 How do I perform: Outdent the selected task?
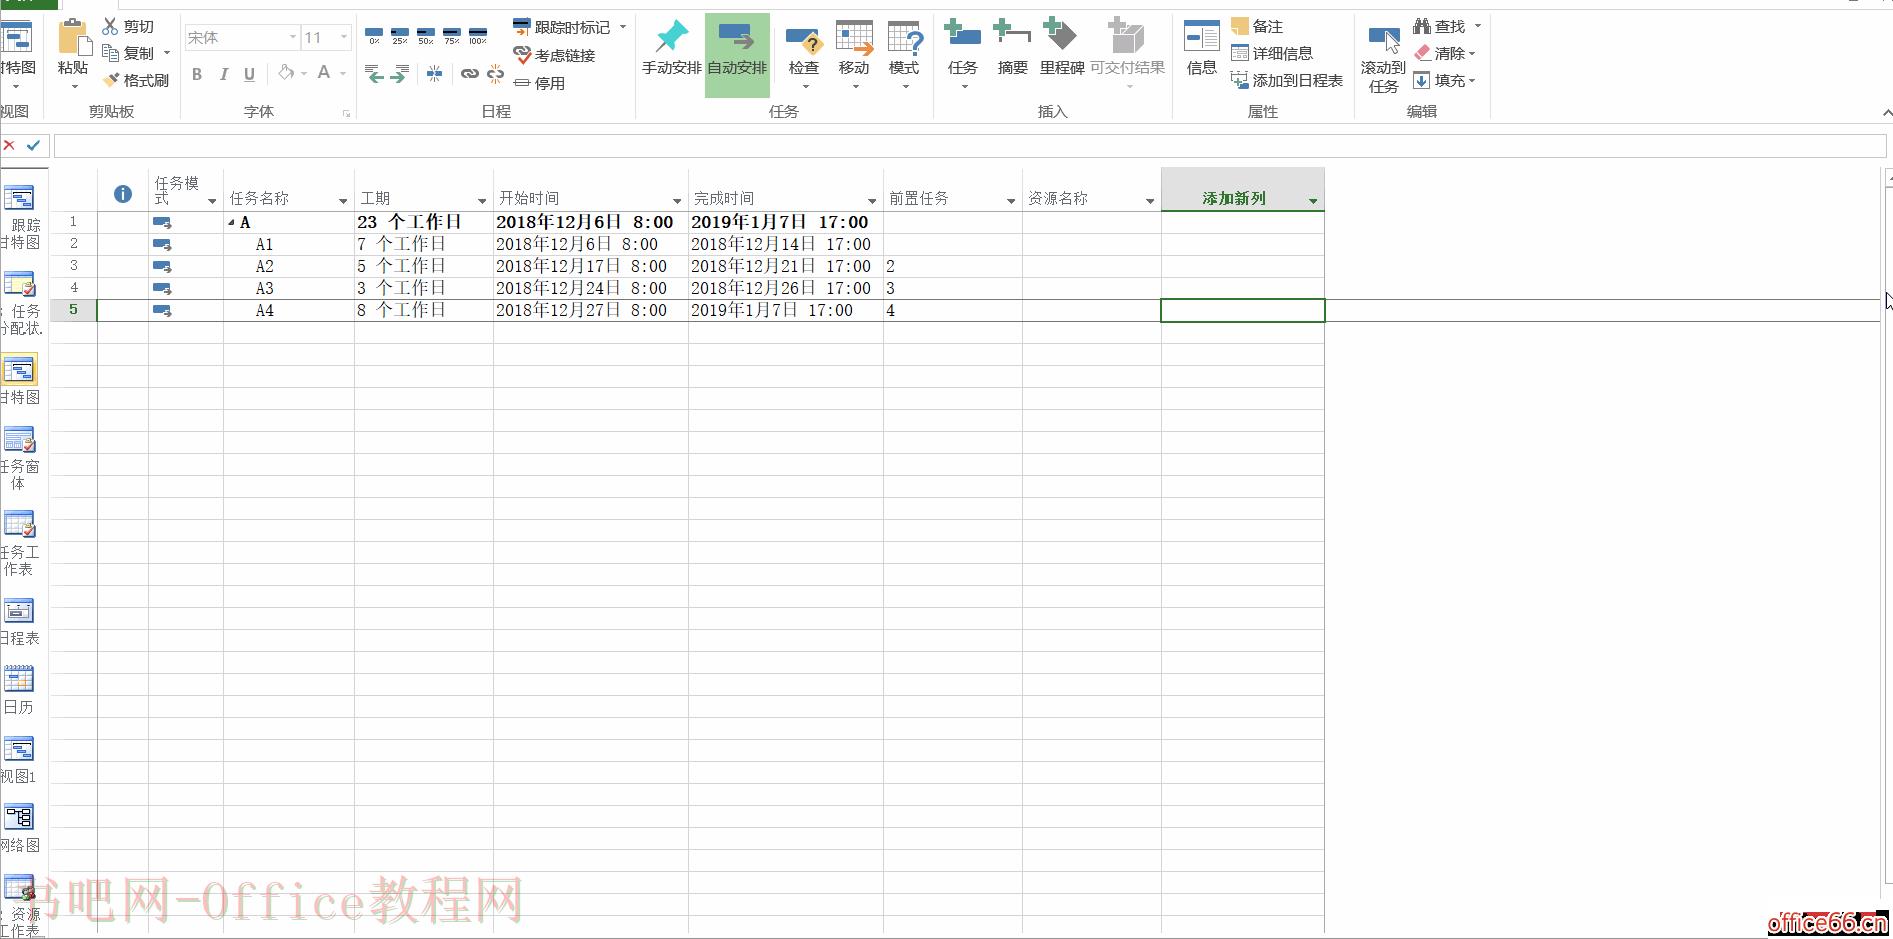(x=374, y=73)
